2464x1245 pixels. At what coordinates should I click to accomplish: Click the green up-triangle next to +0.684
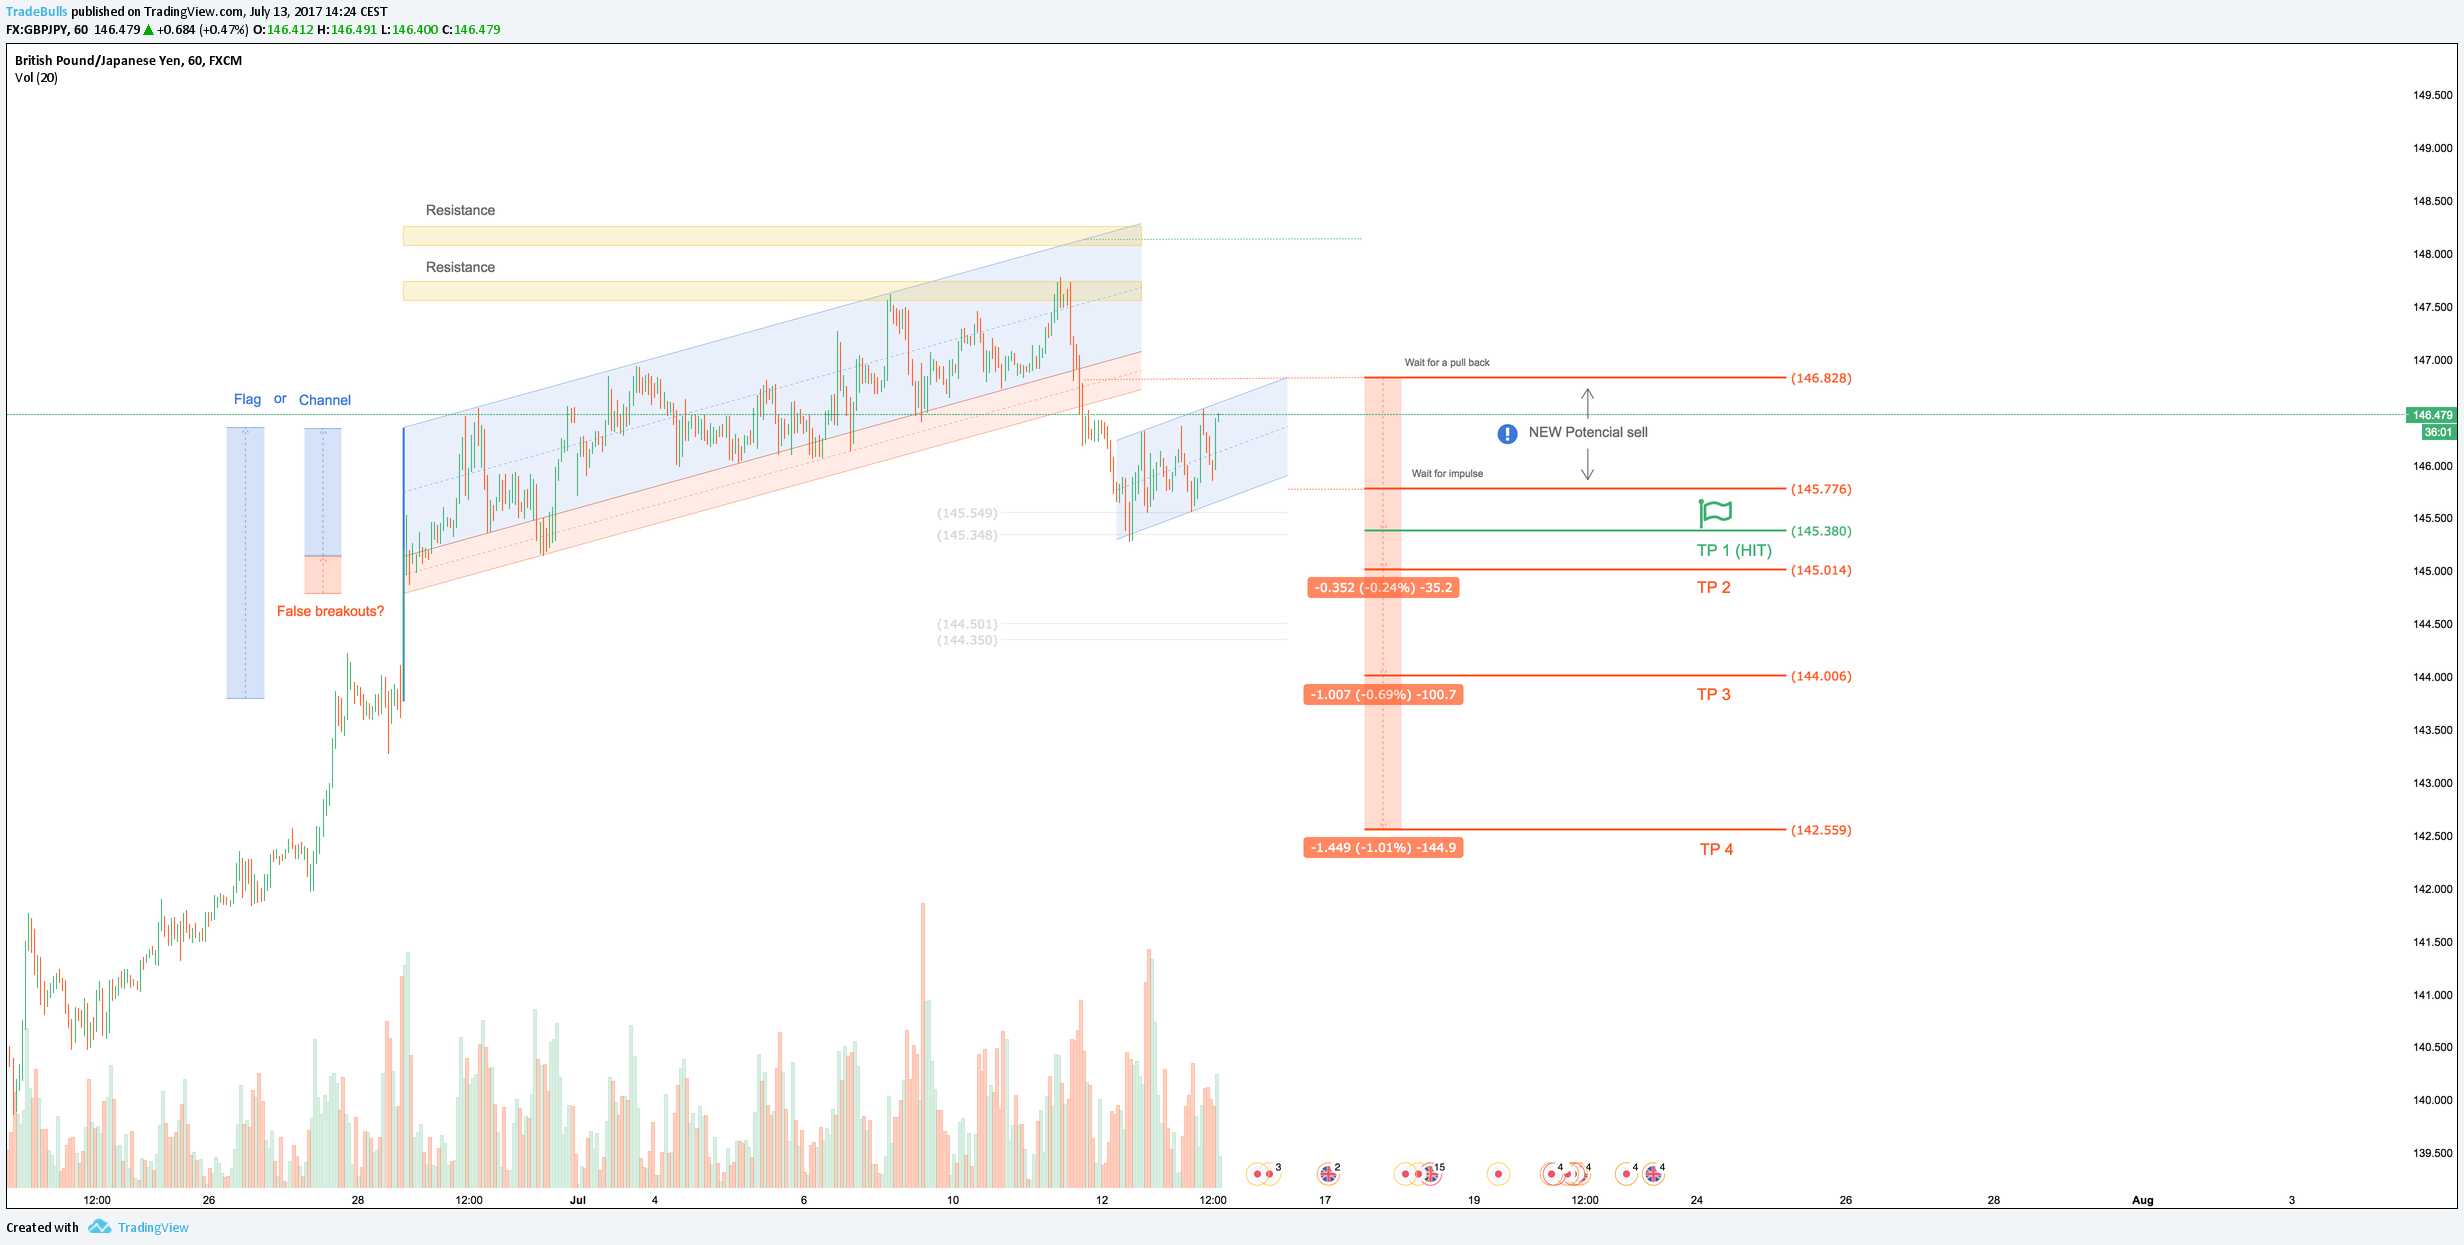coord(149,30)
